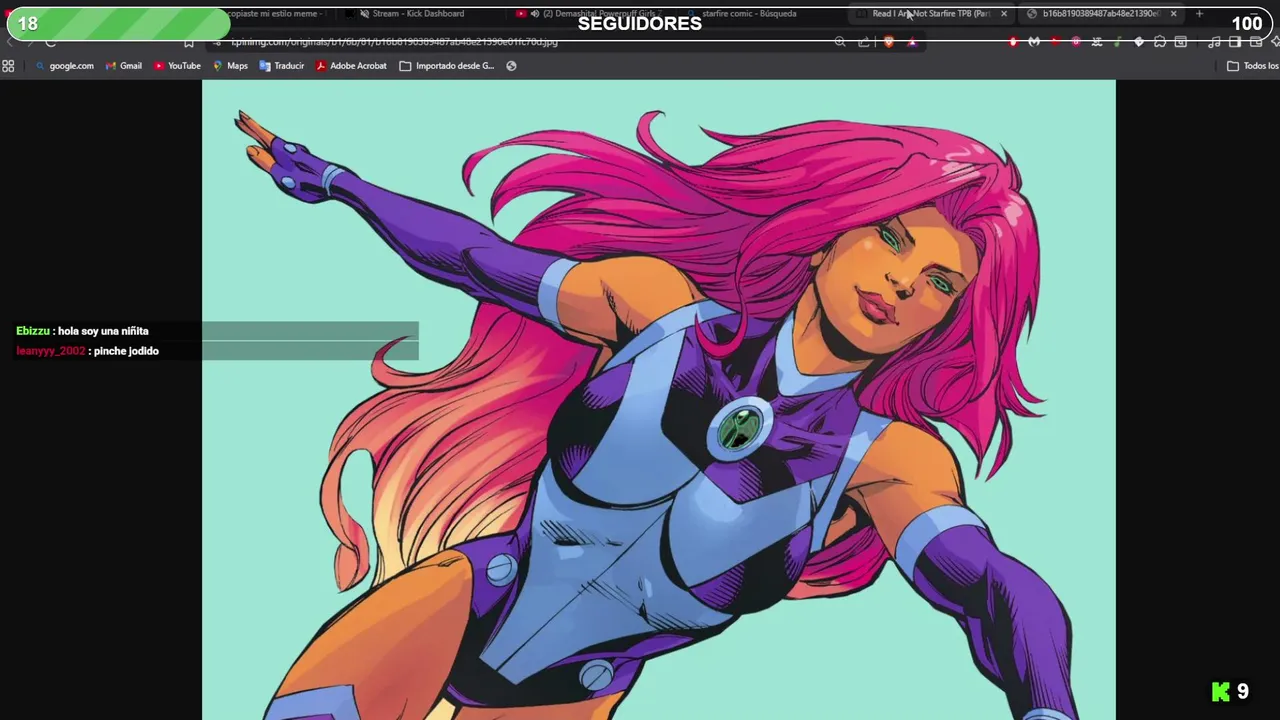The width and height of the screenshot is (1280, 720).
Task: Click the share page icon
Action: point(864,42)
